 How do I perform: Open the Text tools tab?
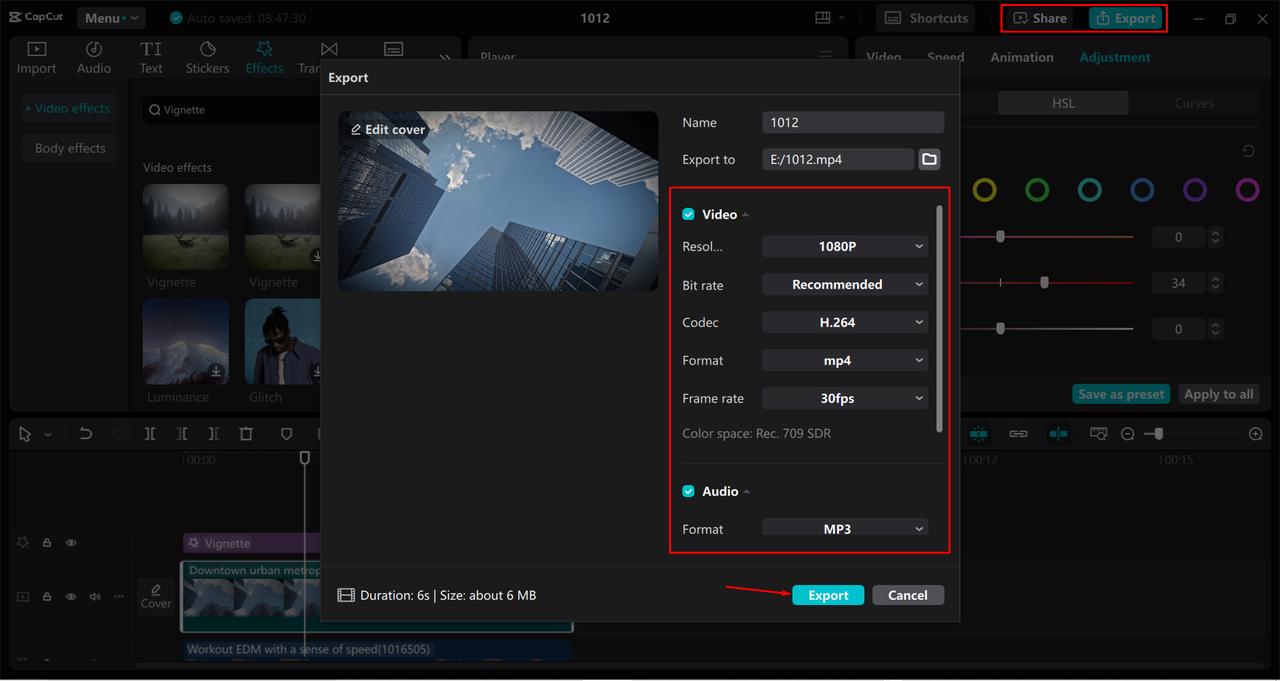[x=151, y=58]
